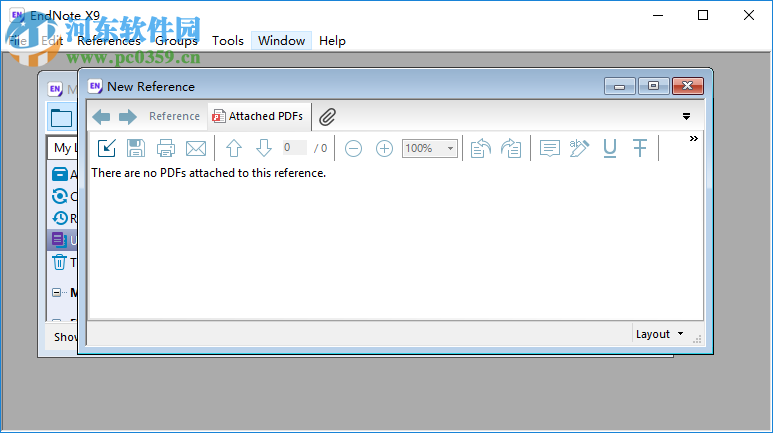Expand hidden toolbar items chevron
Viewport: 773px width, 433px height.
tap(694, 139)
